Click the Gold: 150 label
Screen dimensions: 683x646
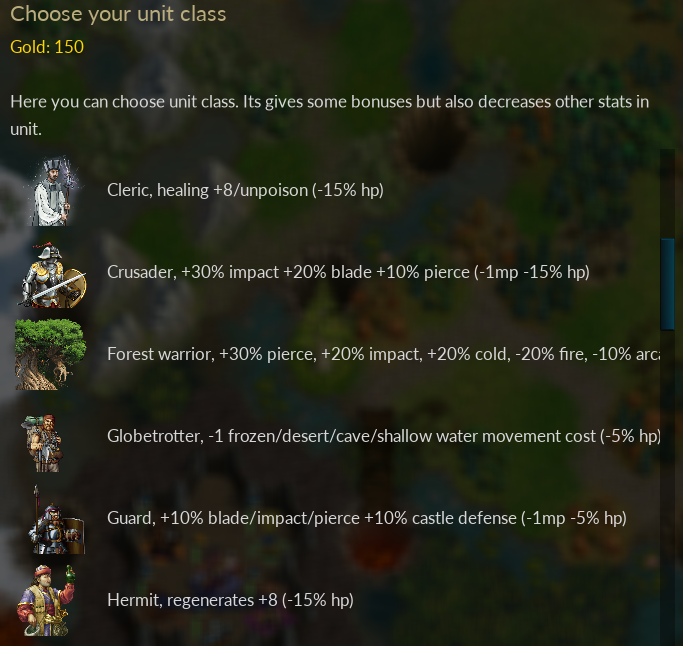[x=47, y=47]
